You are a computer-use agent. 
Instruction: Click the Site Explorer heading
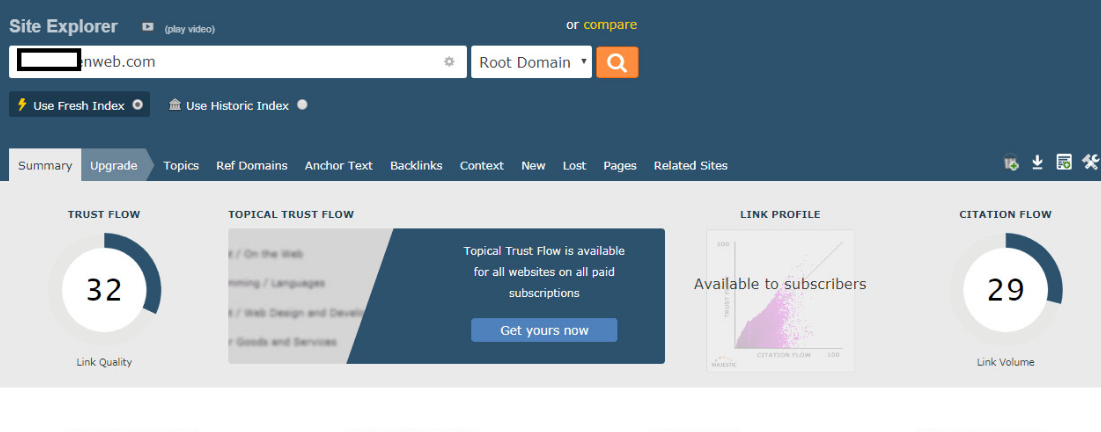[63, 27]
